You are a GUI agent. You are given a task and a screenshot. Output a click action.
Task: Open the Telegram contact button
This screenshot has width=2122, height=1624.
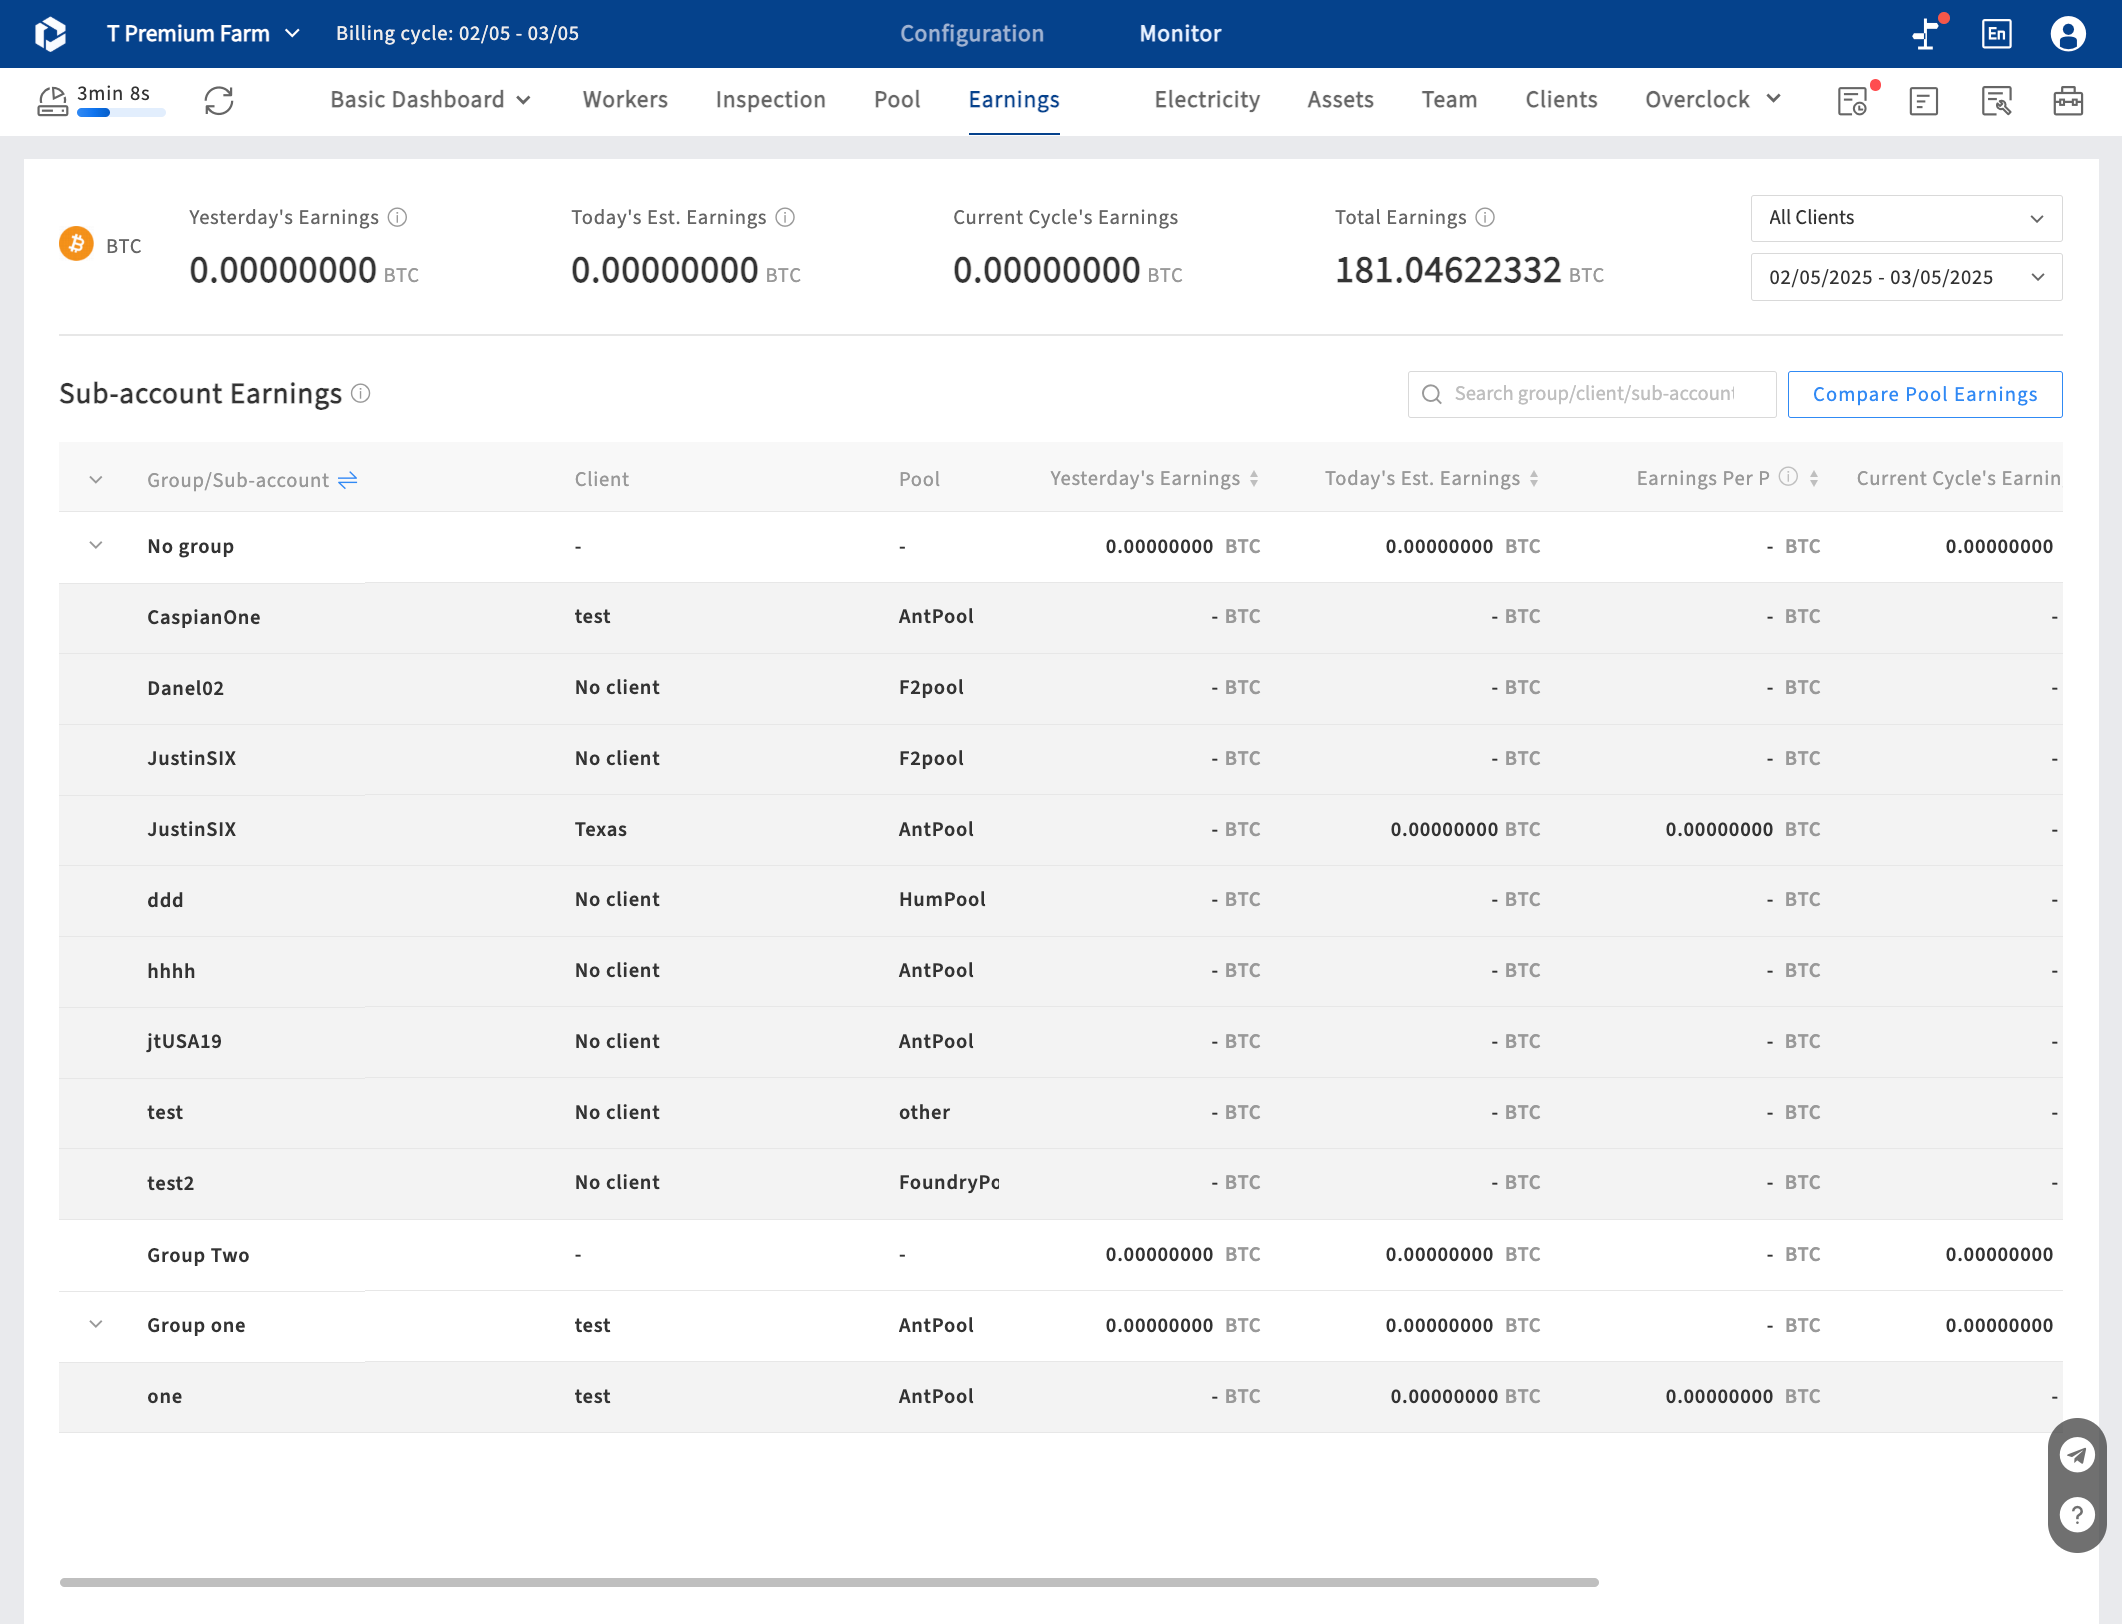coord(2077,1455)
